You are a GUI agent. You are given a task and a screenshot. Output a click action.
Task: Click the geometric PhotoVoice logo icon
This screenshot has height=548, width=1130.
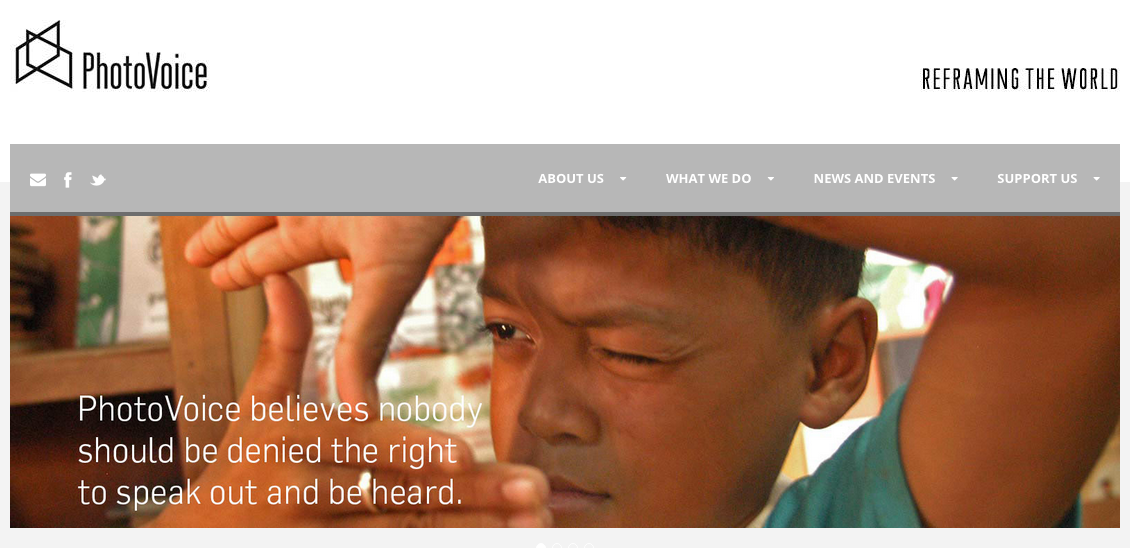click(x=44, y=55)
